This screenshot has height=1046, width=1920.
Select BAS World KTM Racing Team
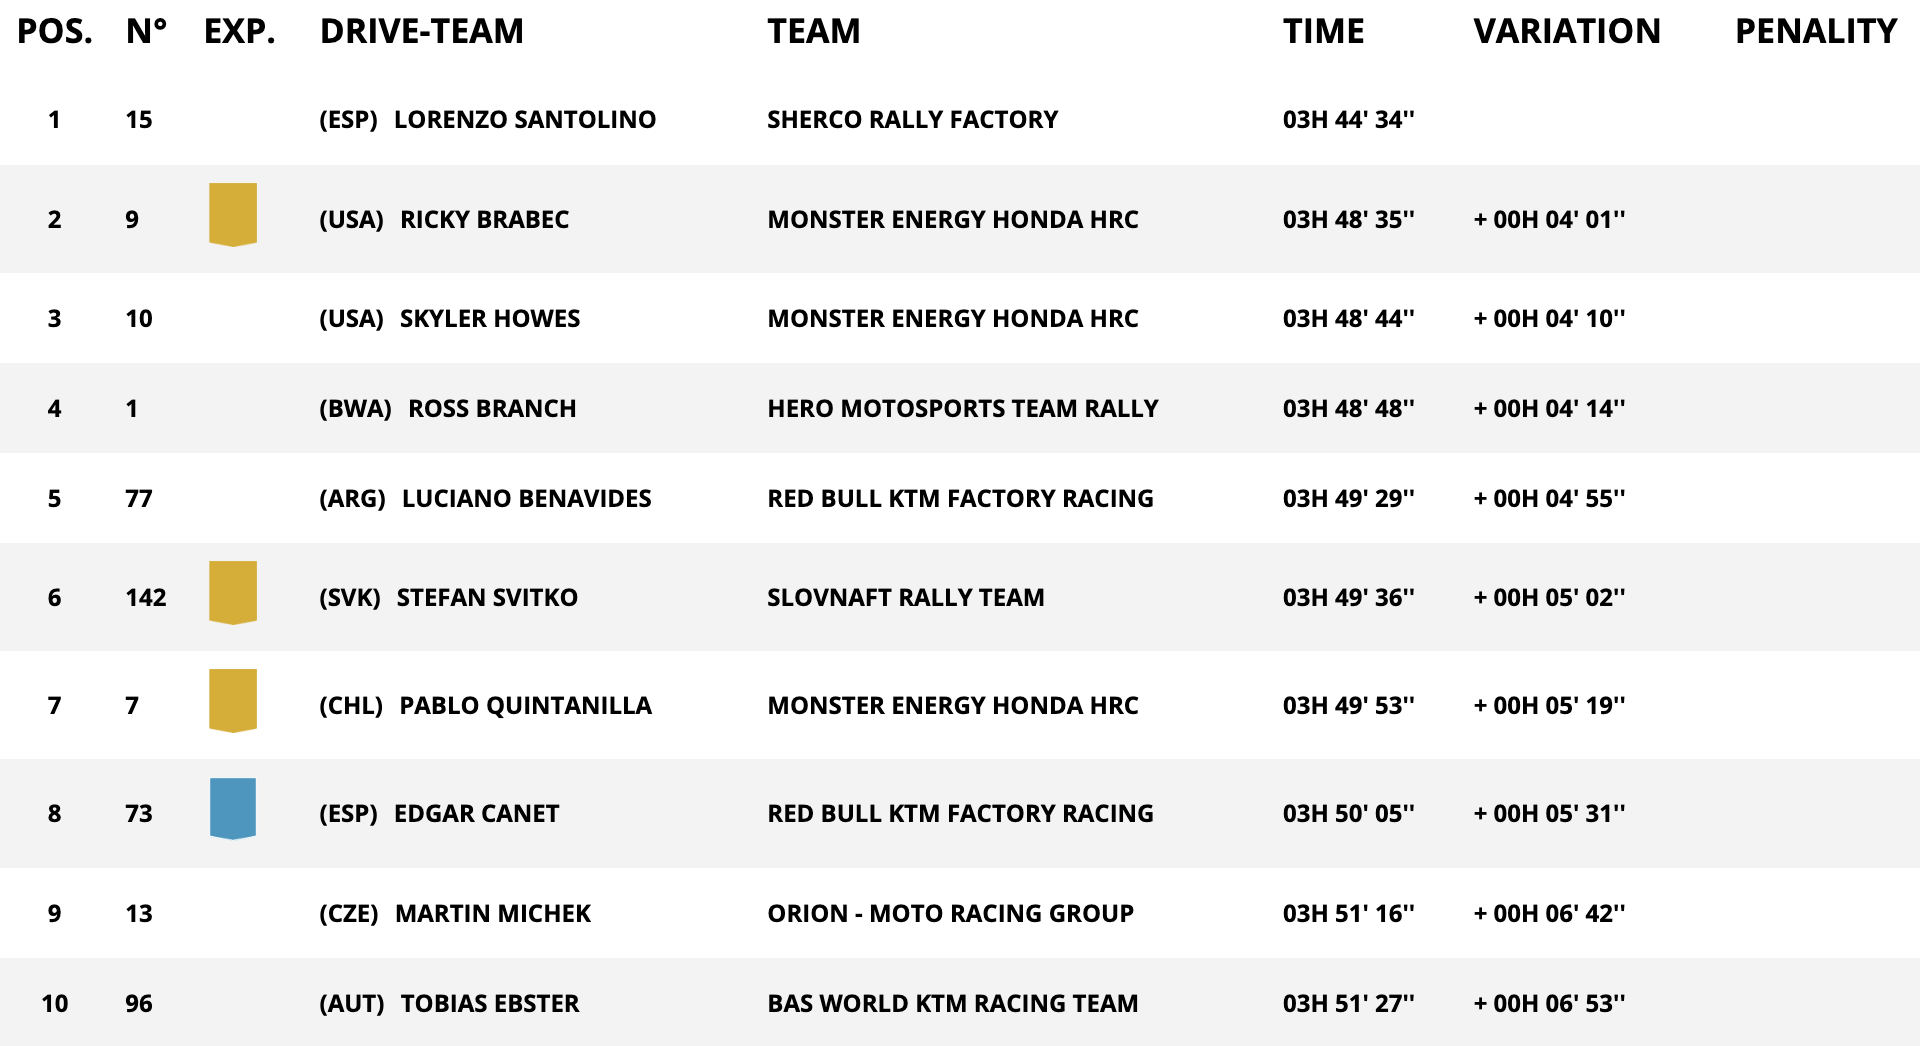(952, 1003)
